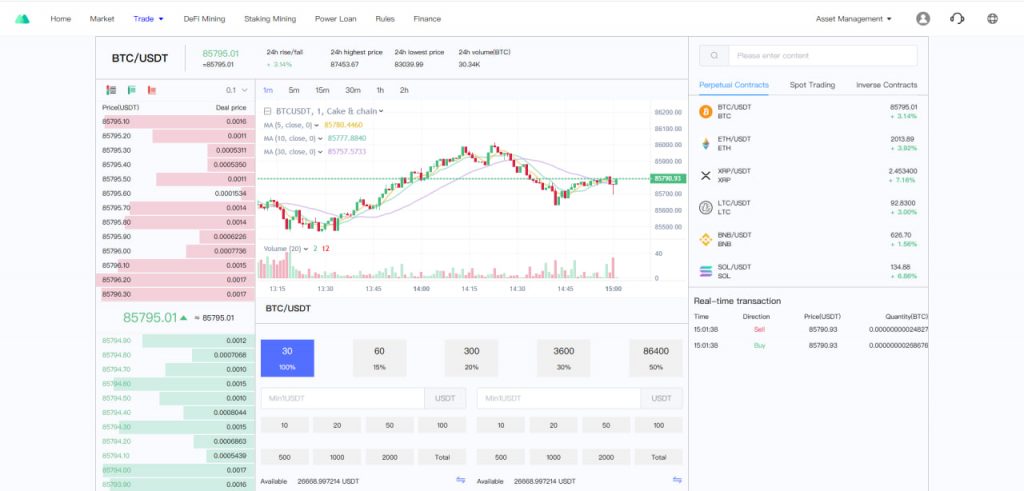
Task: Select the 3600 second 30% duration option
Action: coord(563,358)
